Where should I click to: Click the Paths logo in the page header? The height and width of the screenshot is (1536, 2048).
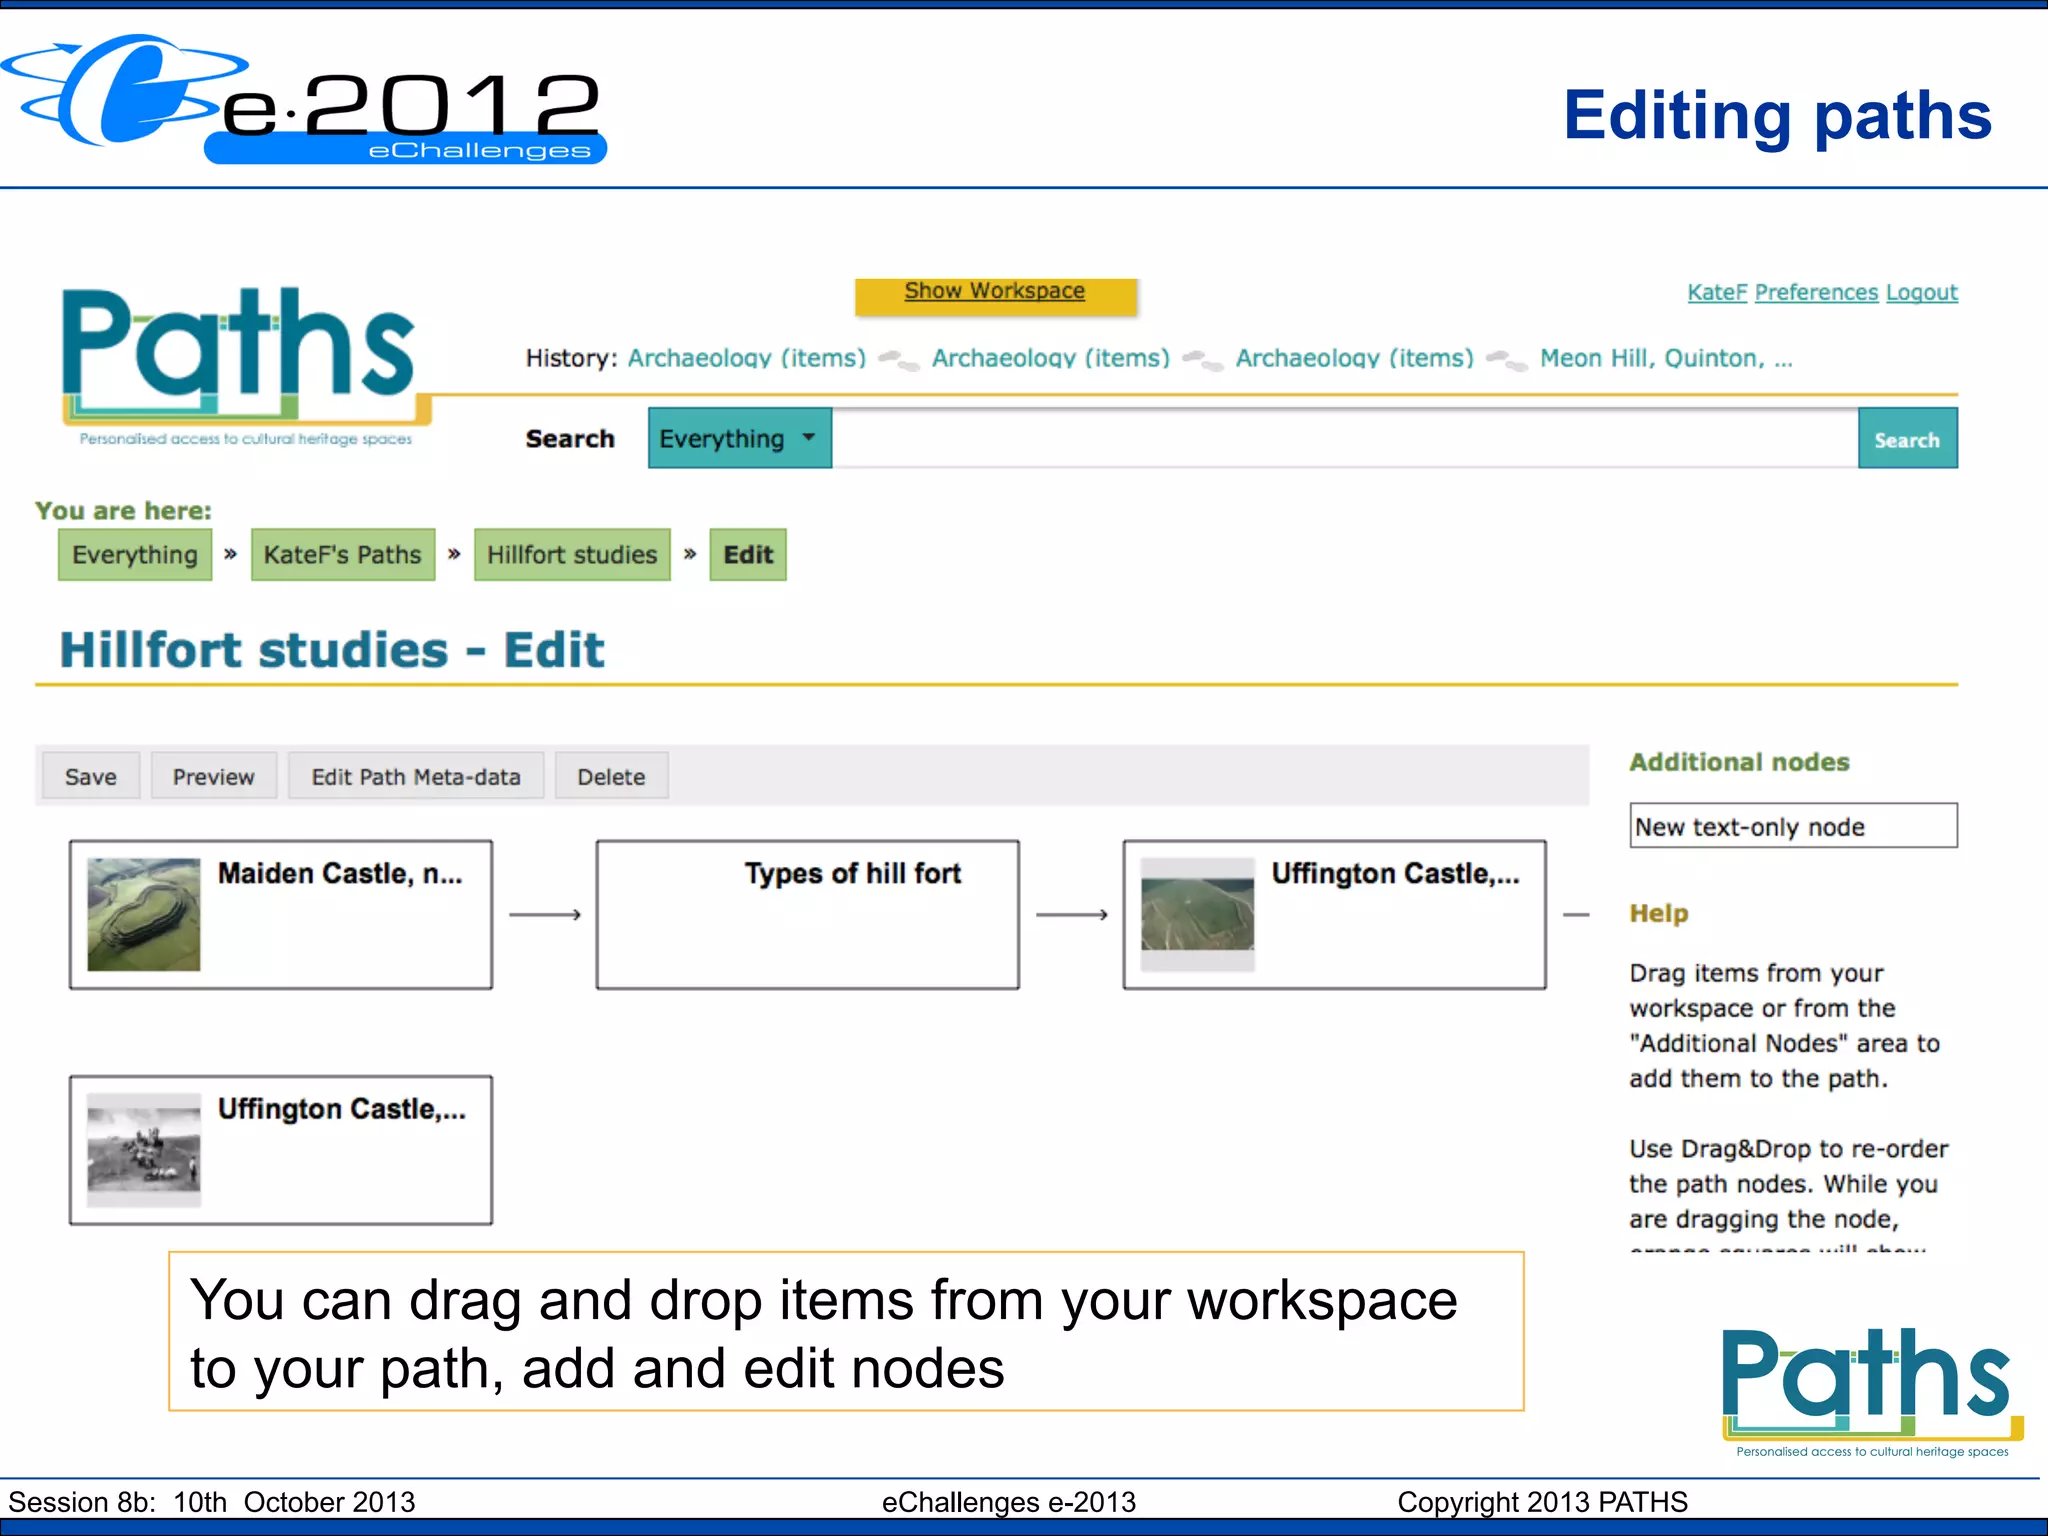pos(246,366)
